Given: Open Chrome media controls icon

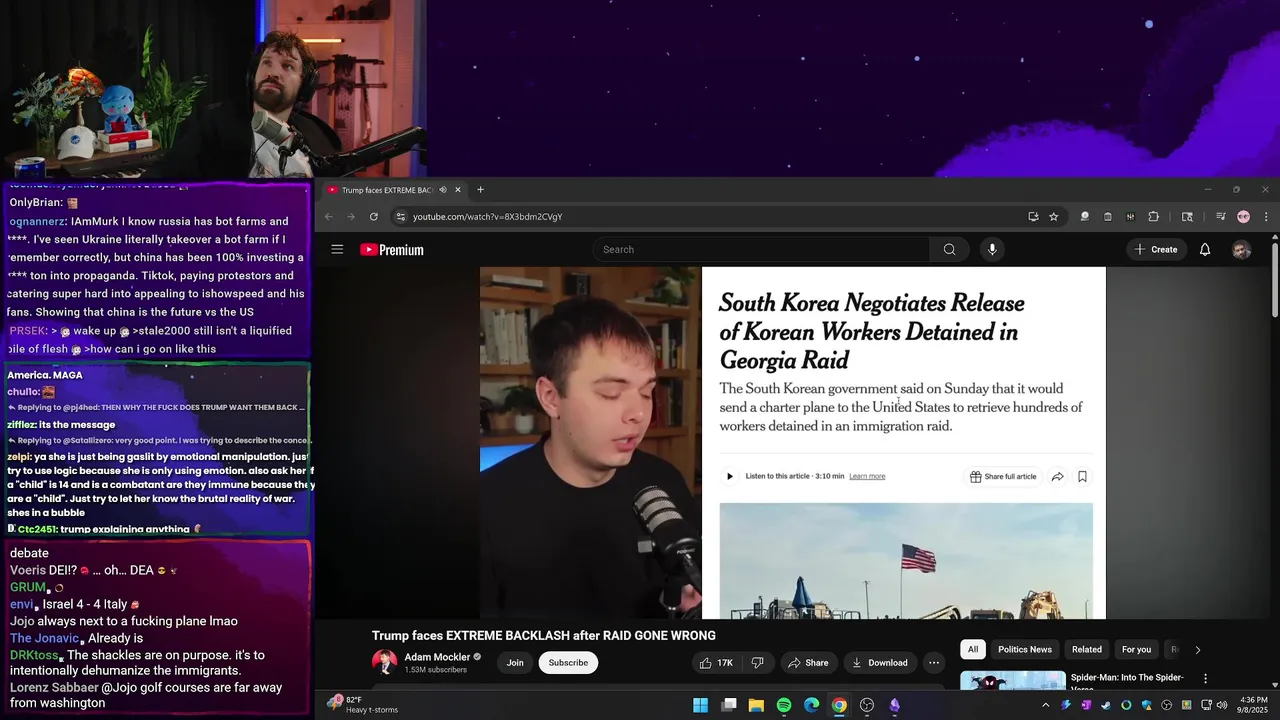Looking at the screenshot, I should pos(1220,216).
